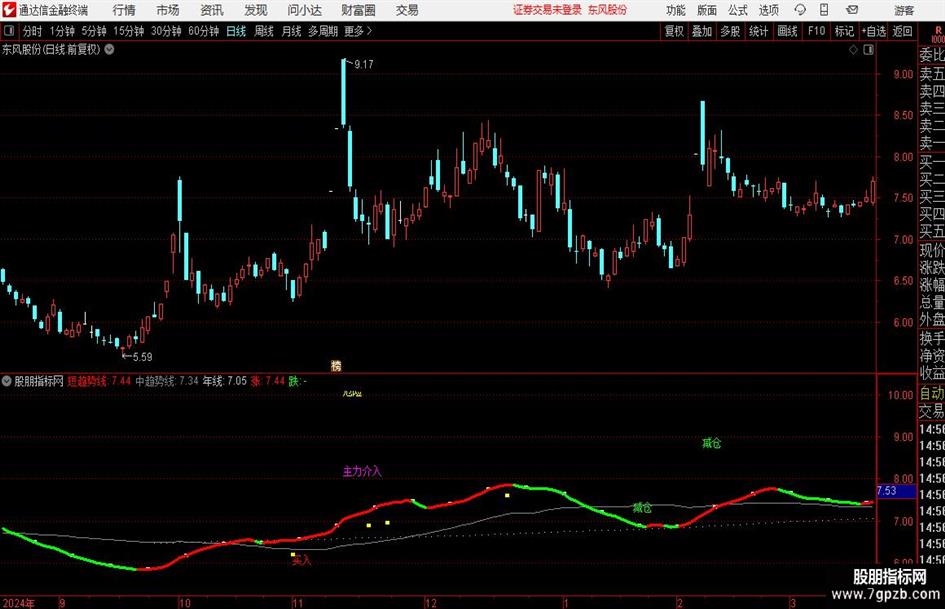Click the 自动 button in the side panel
Viewport: 945px width, 609px height.
932,393
